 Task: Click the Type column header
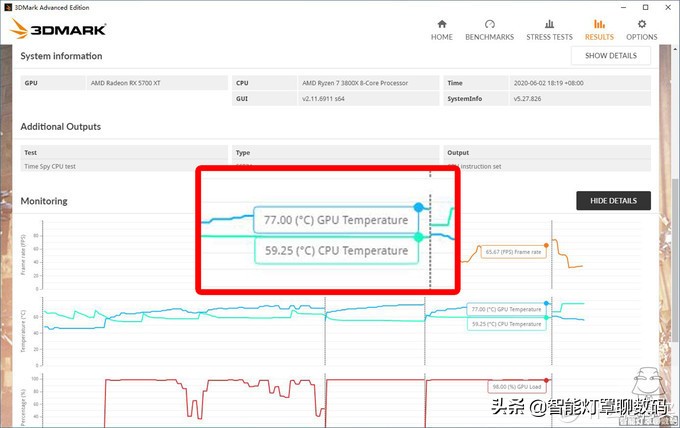pos(242,152)
